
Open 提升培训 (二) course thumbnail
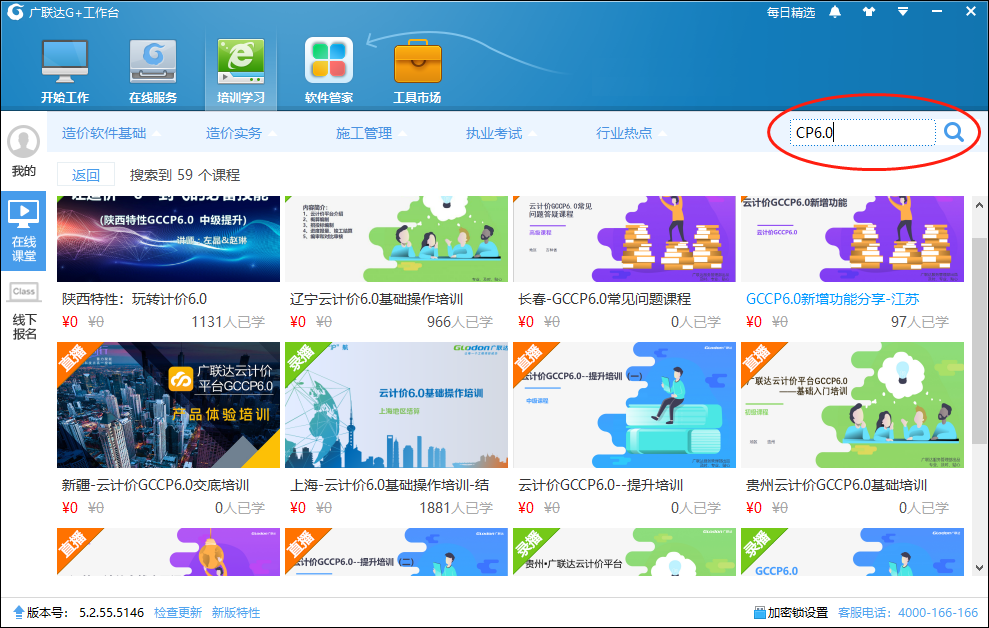point(396,552)
